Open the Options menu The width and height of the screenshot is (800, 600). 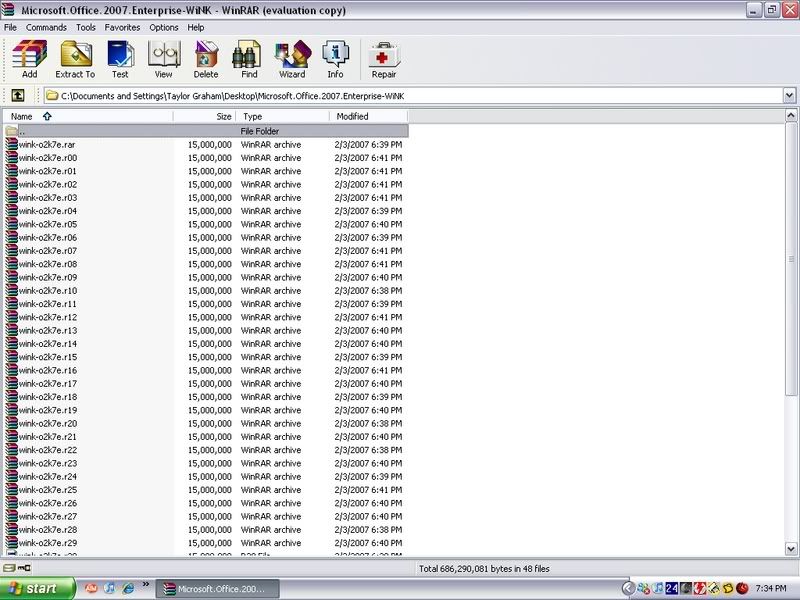[164, 28]
